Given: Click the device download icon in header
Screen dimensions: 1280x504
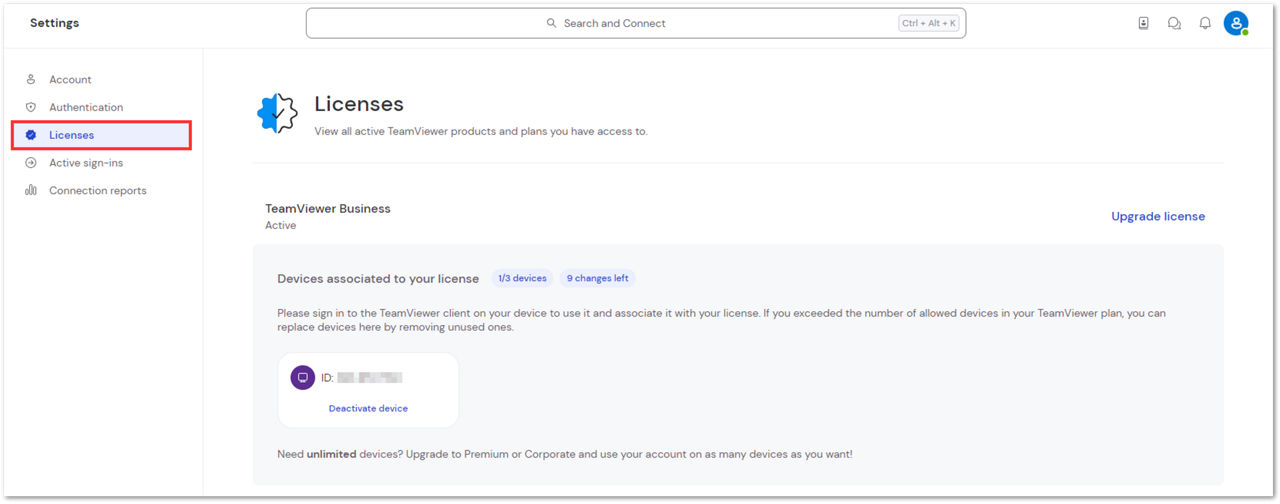Looking at the screenshot, I should click(1143, 23).
